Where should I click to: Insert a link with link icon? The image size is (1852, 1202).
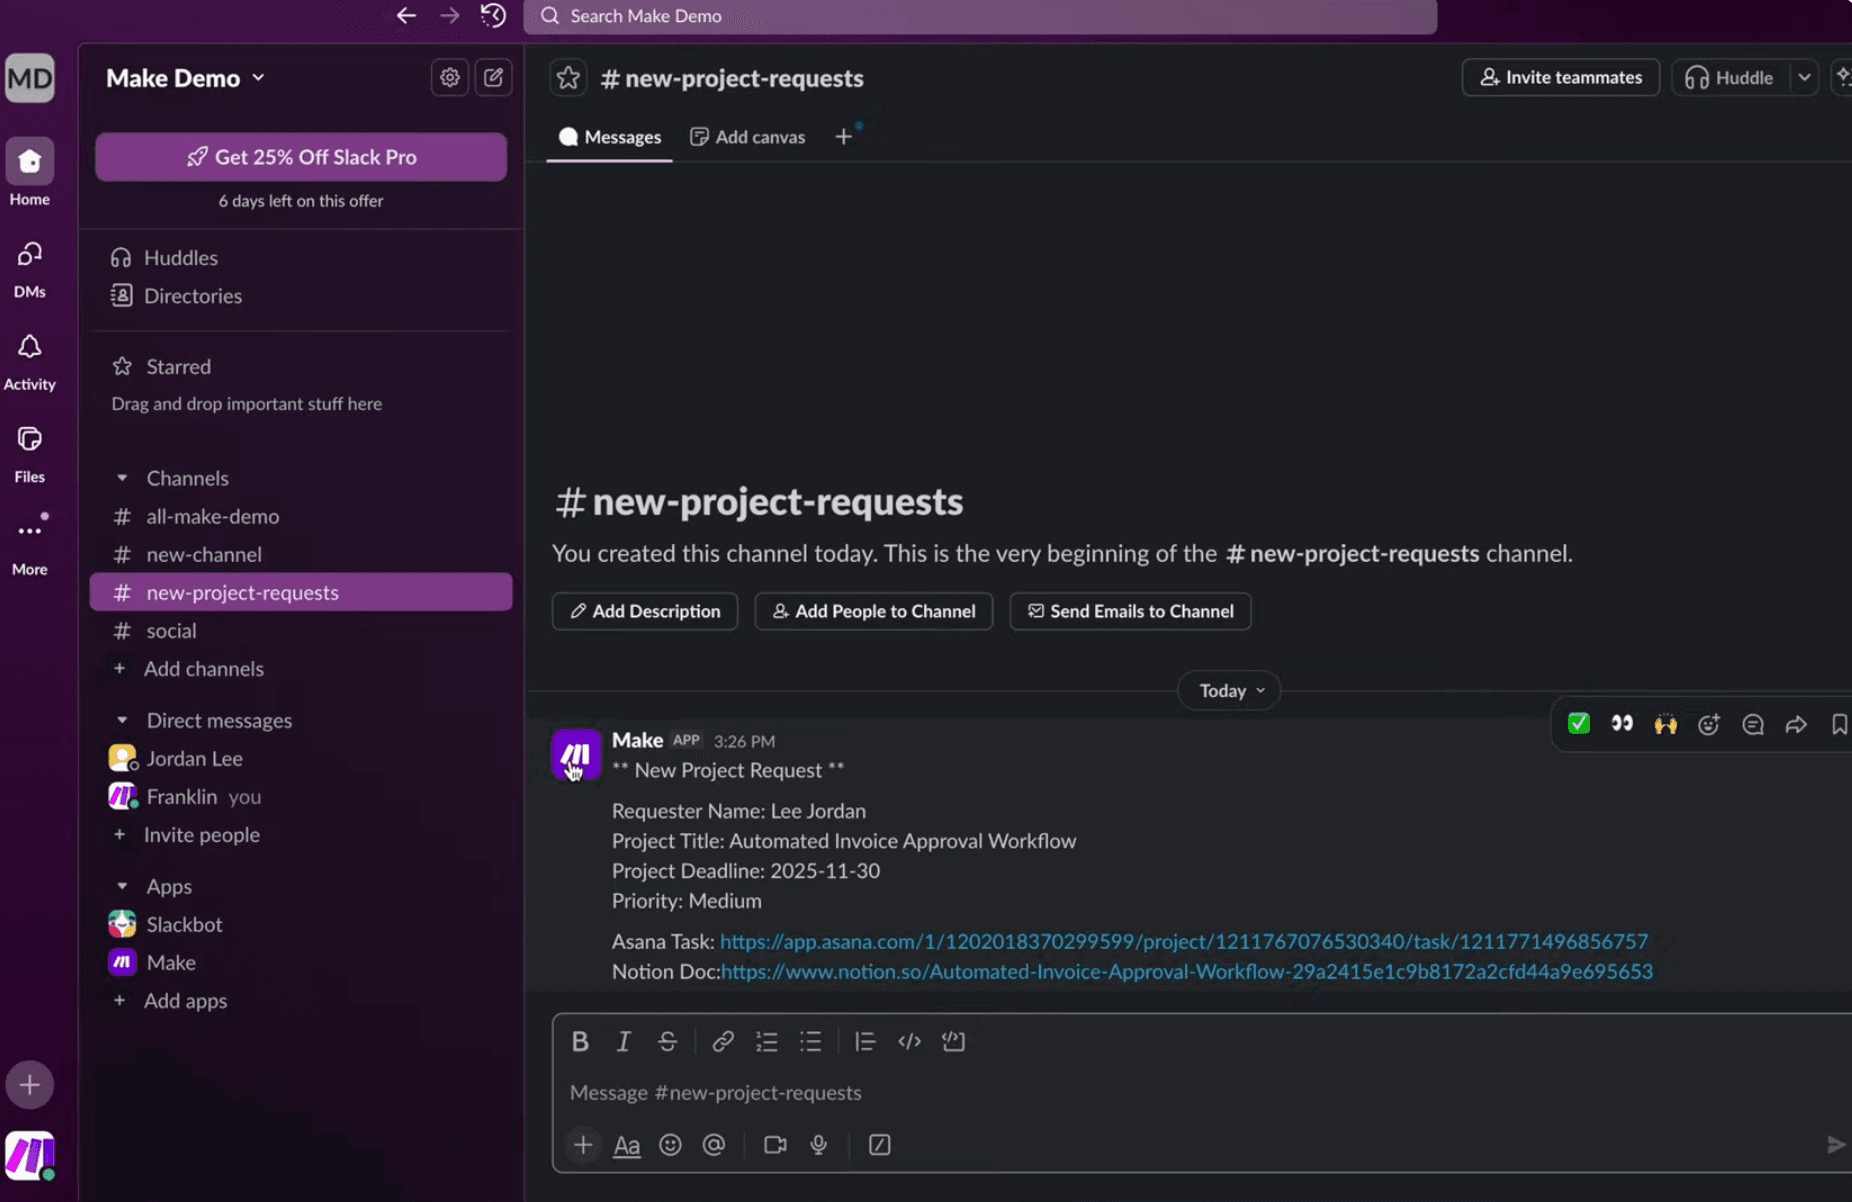coord(722,1041)
